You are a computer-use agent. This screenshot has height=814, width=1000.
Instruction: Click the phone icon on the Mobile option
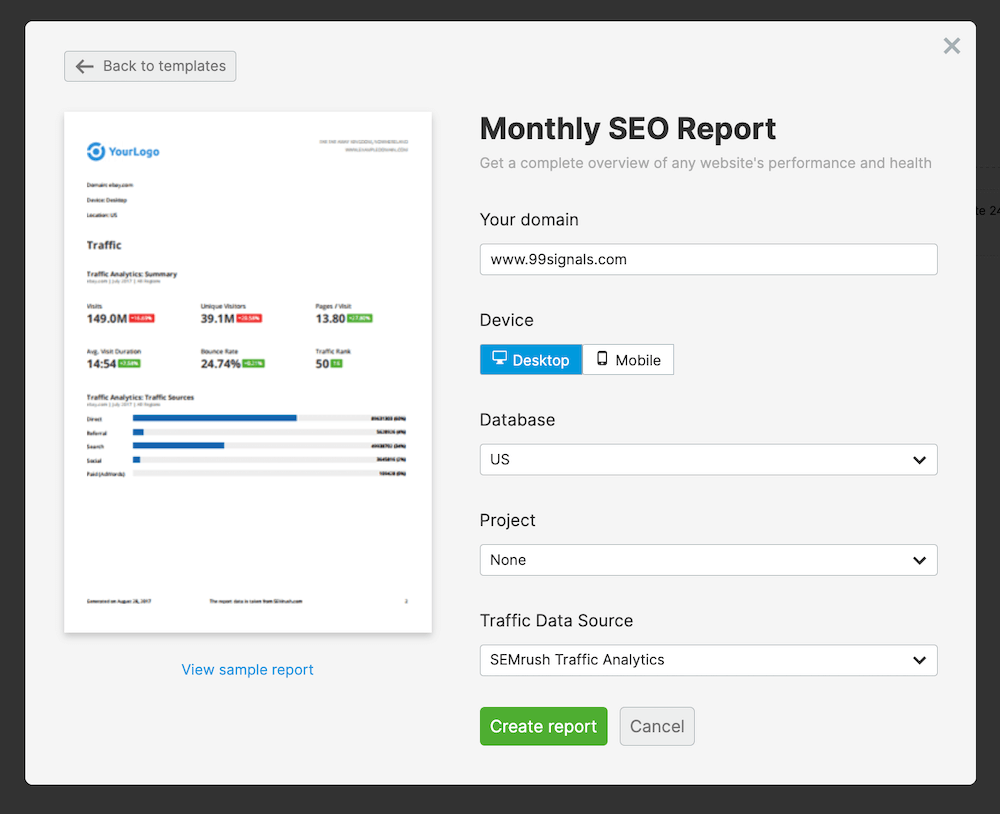tap(602, 359)
